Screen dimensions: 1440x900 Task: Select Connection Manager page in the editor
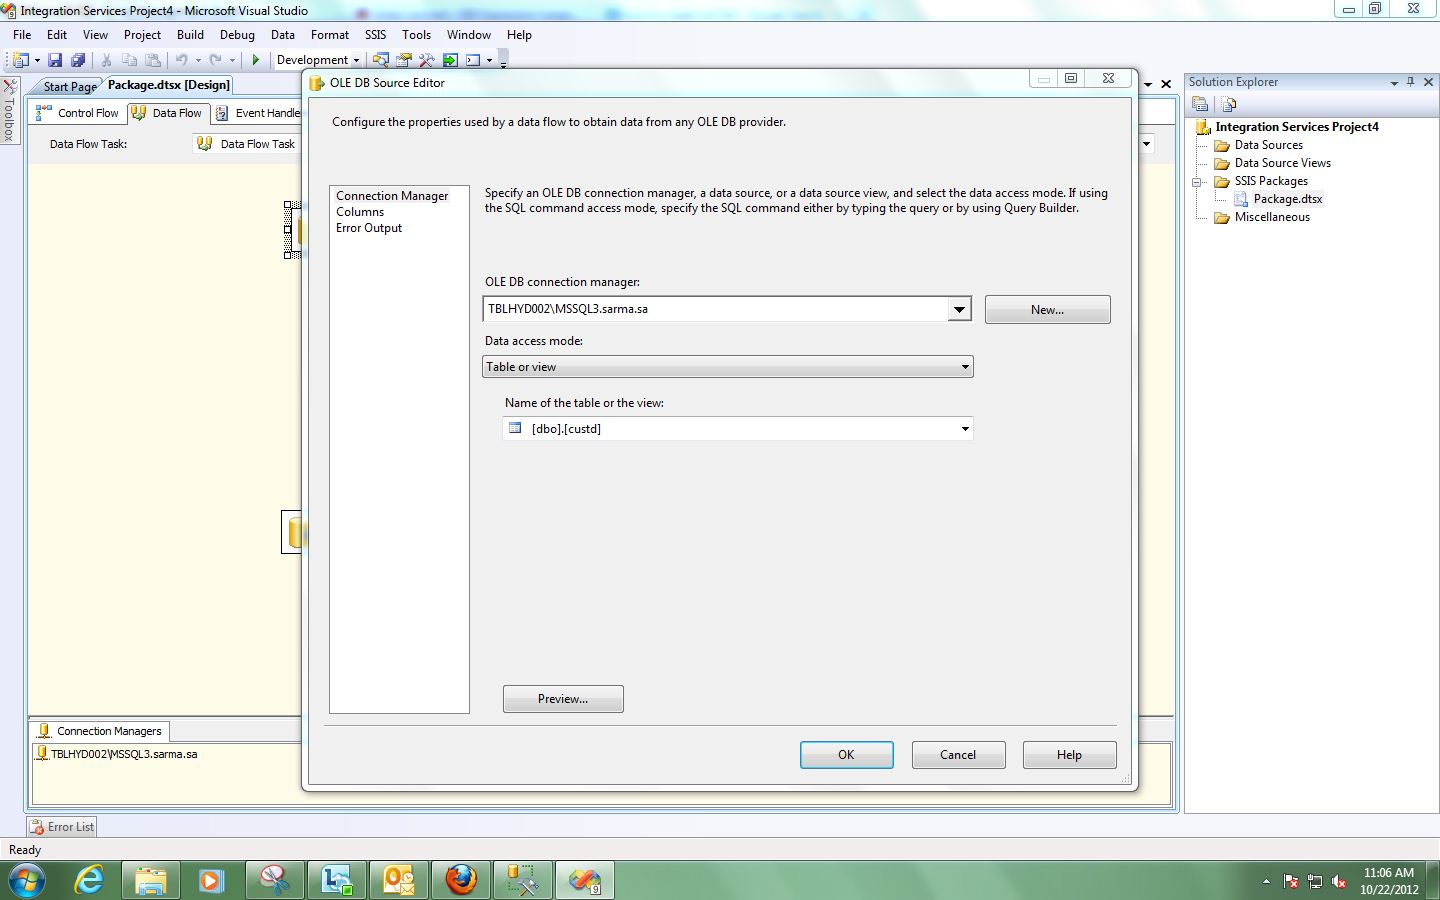[x=392, y=196]
